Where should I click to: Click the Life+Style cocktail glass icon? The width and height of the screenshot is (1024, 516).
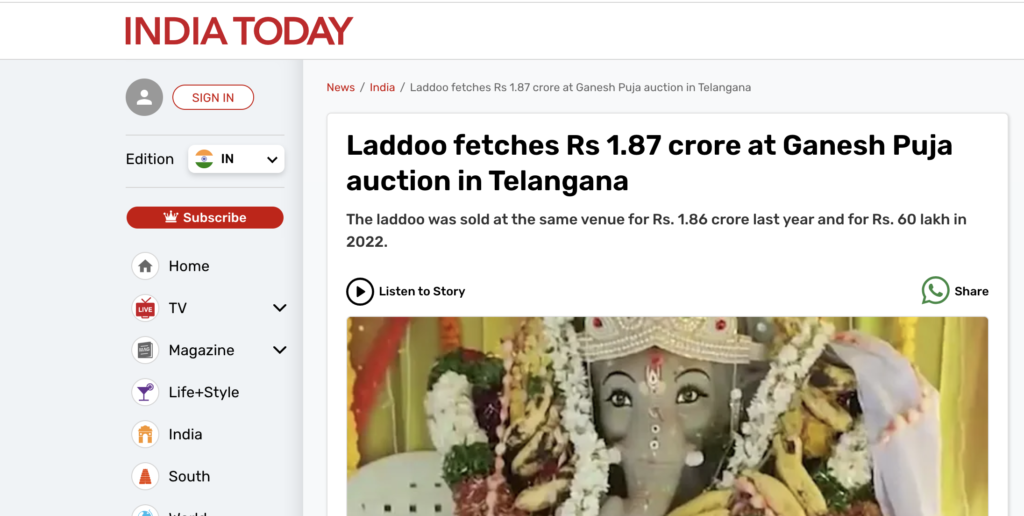point(145,392)
